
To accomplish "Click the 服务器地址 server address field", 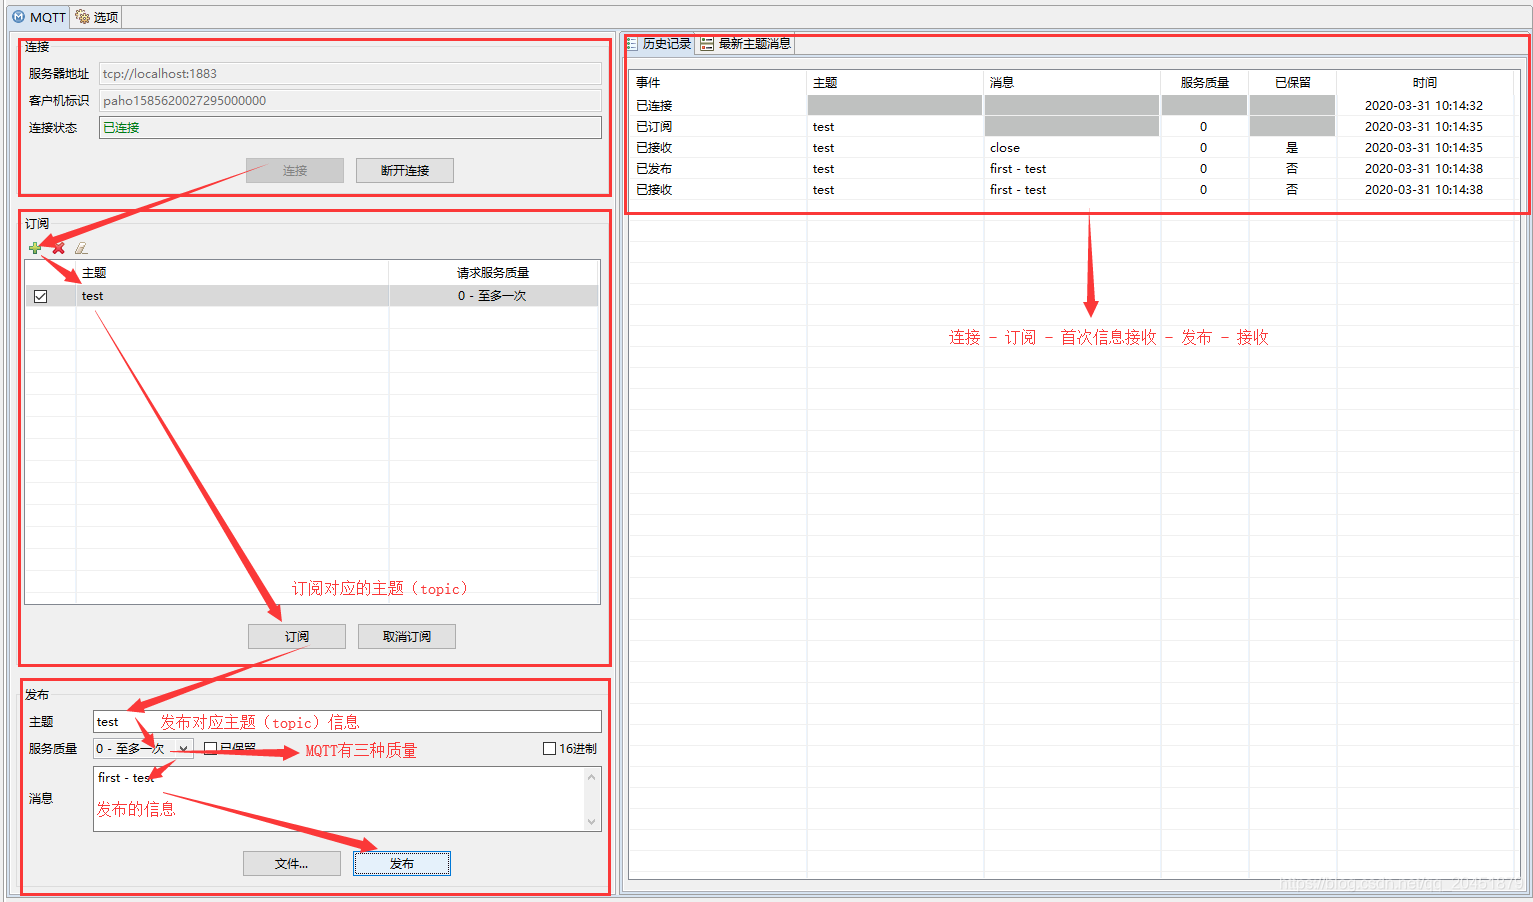I will 350,73.
